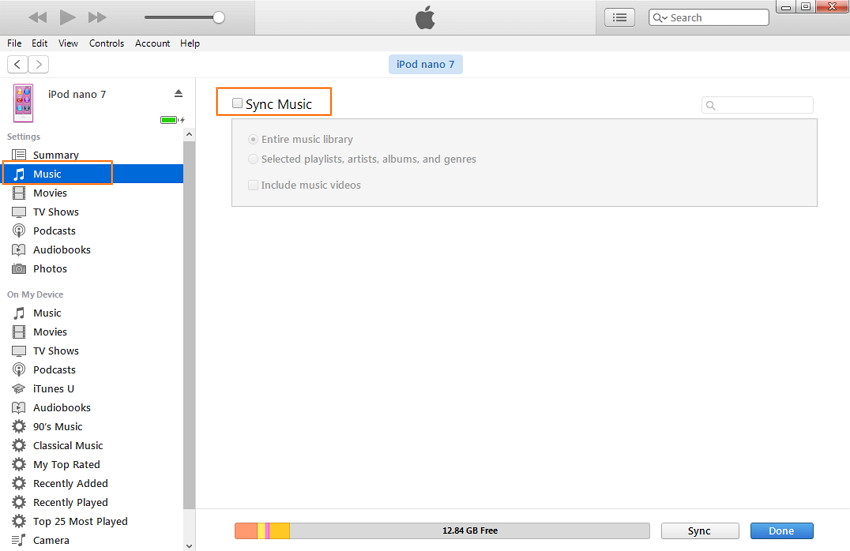
Task: Open the Account menu
Action: [152, 44]
